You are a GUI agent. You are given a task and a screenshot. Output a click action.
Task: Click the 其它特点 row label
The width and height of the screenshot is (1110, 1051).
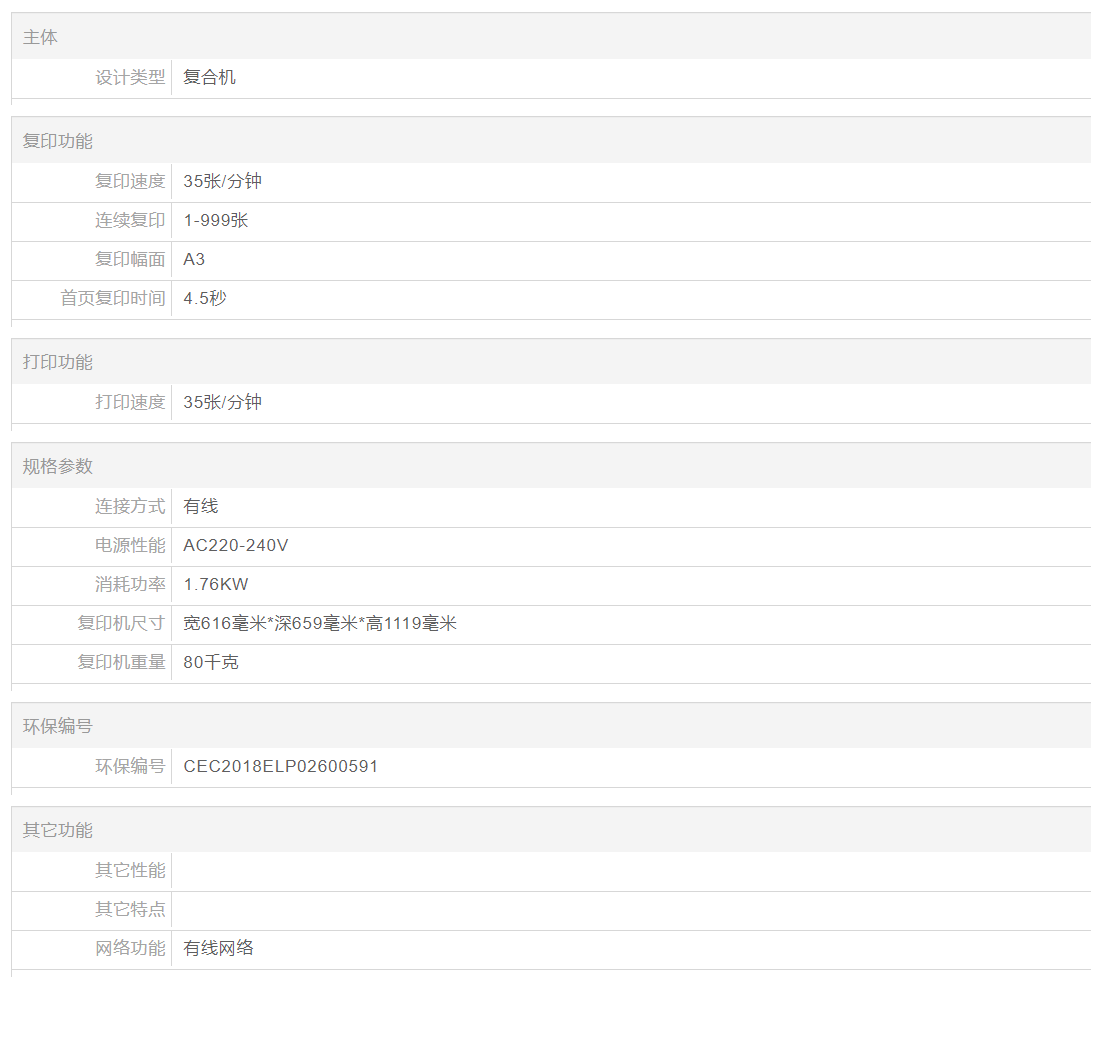(x=130, y=909)
